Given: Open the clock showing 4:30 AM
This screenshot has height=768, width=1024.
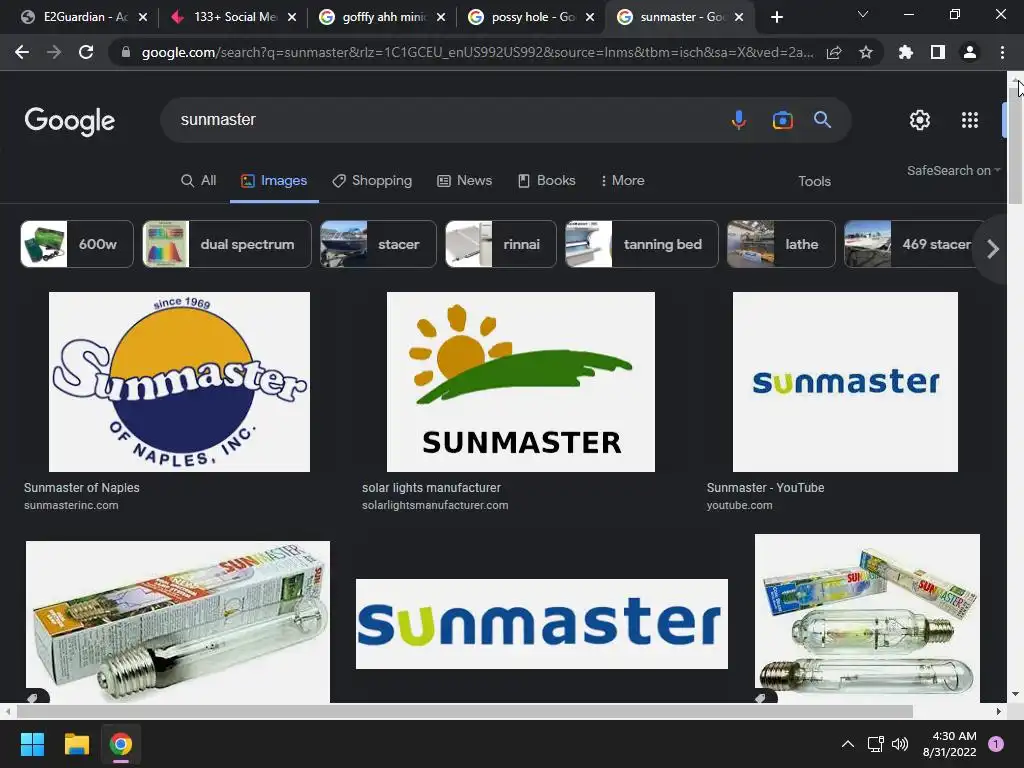Looking at the screenshot, I should (950, 744).
